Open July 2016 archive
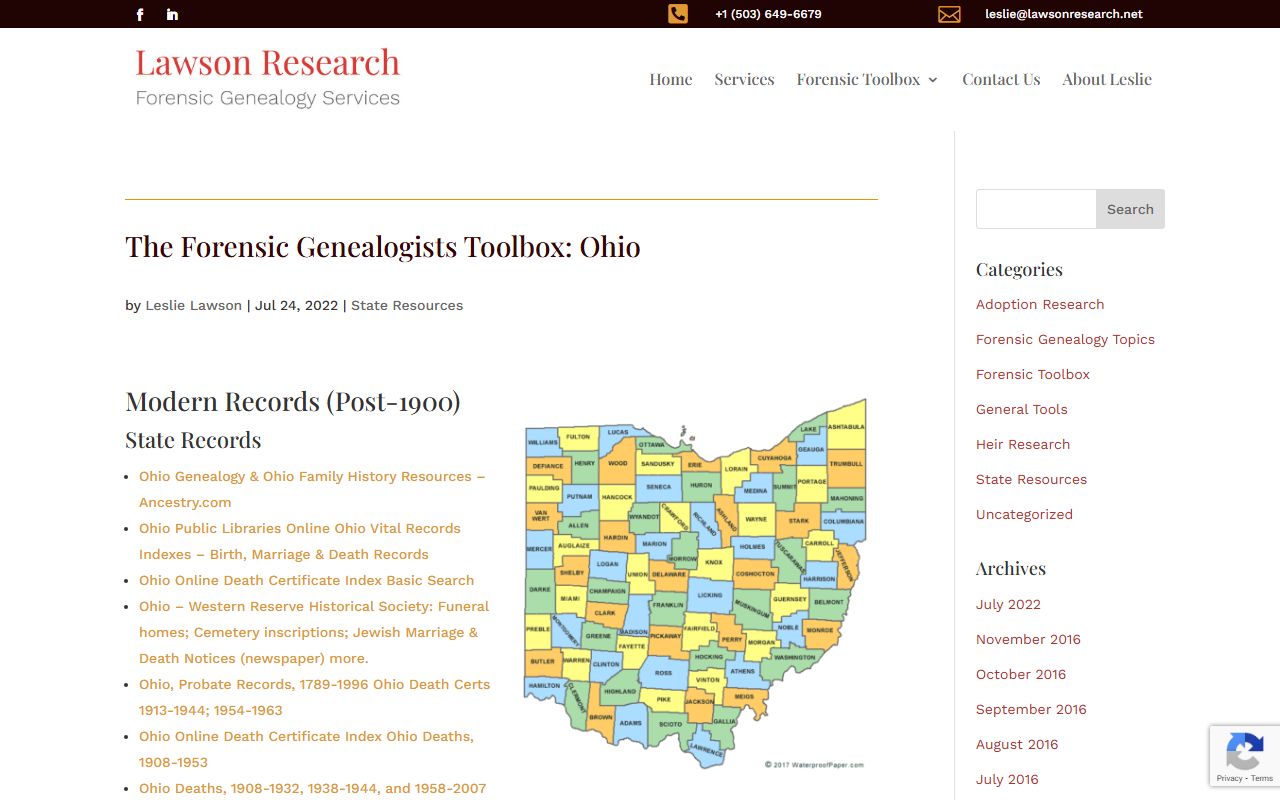This screenshot has width=1280, height=800. (x=1007, y=779)
